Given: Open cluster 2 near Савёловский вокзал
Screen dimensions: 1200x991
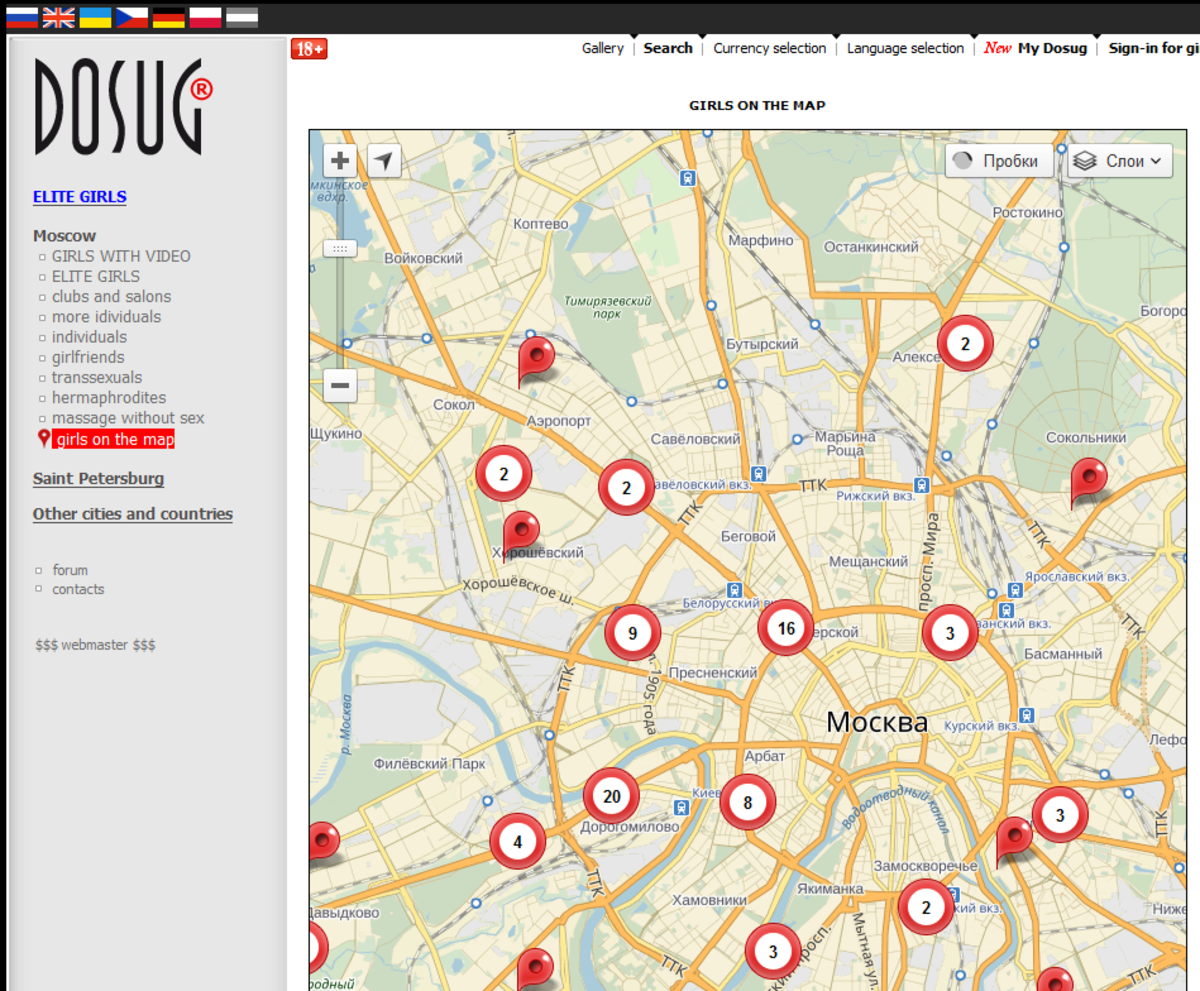Looking at the screenshot, I should tap(626, 488).
